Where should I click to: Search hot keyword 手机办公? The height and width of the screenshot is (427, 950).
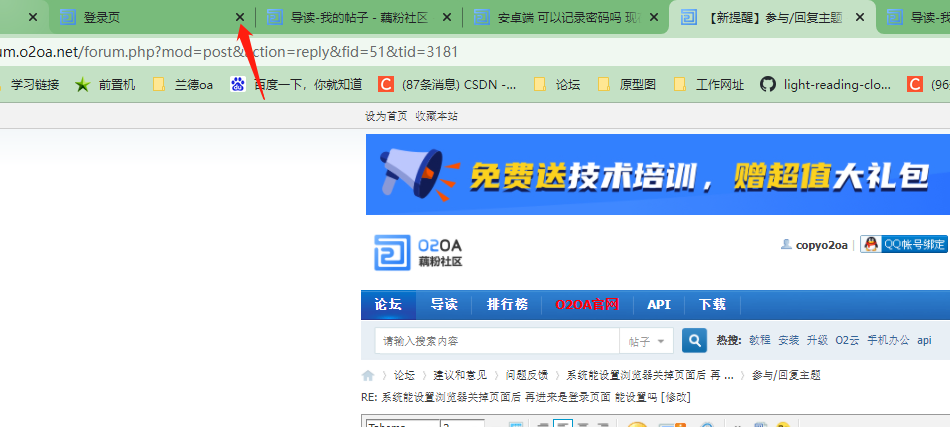click(888, 340)
